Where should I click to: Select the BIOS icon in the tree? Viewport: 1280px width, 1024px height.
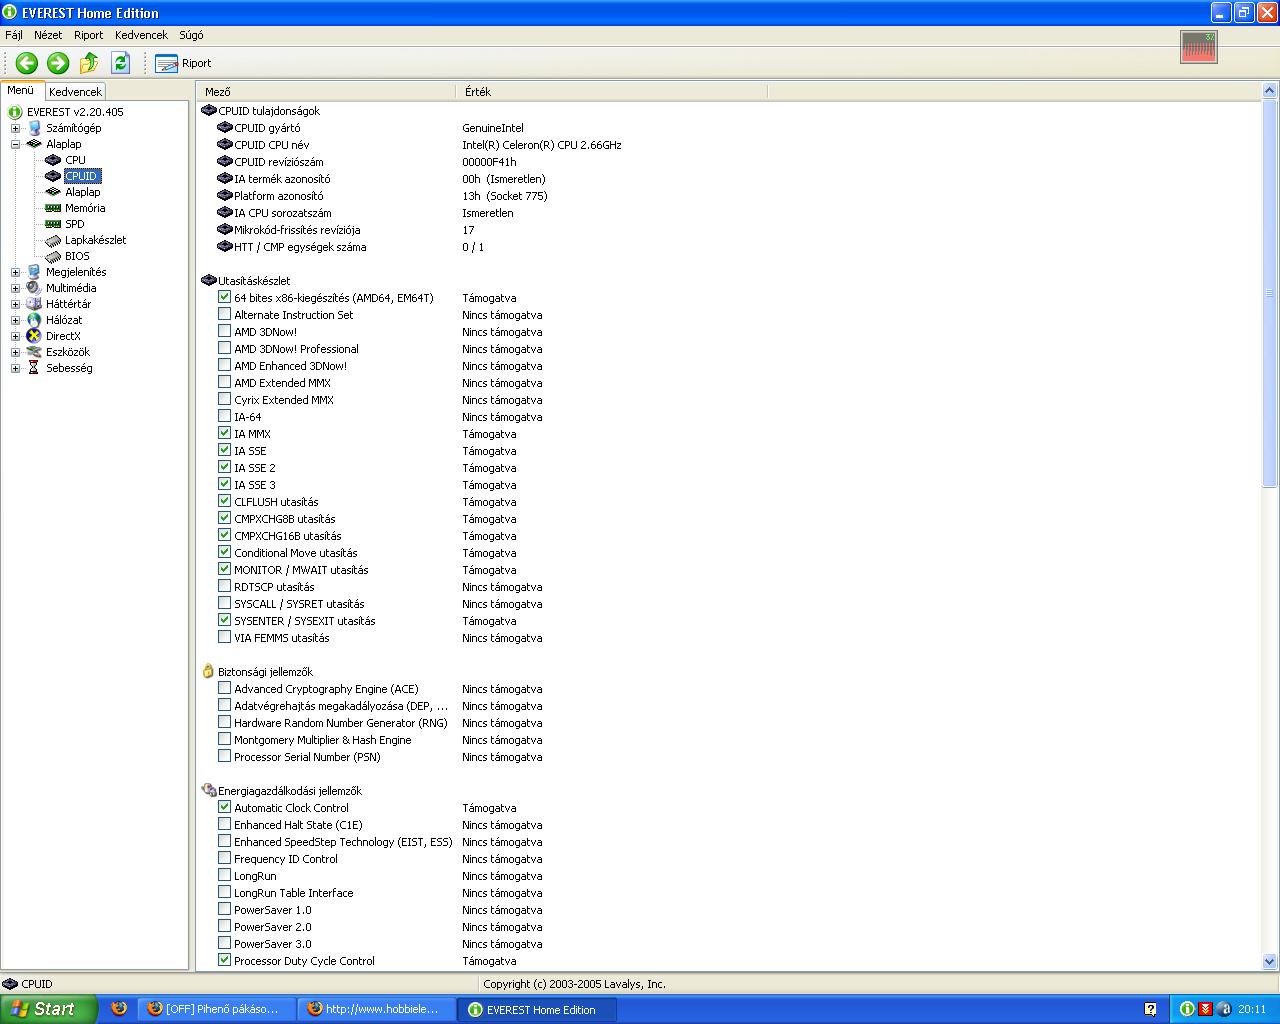point(54,256)
